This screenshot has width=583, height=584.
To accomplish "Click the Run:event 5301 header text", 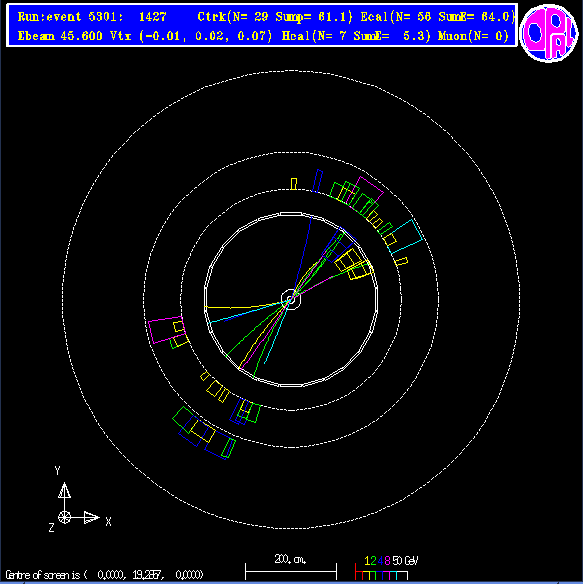I will click(x=92, y=17).
